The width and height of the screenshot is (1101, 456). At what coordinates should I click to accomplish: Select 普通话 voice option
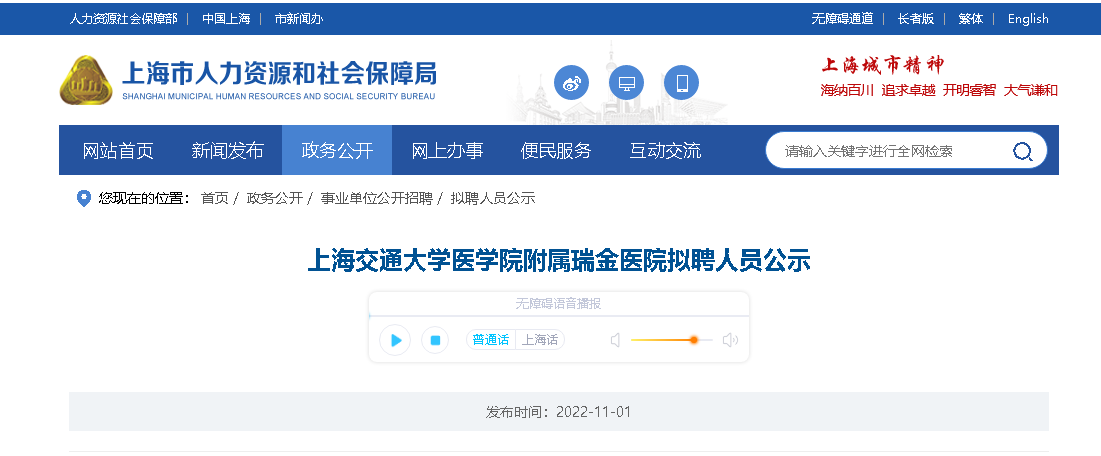[491, 340]
